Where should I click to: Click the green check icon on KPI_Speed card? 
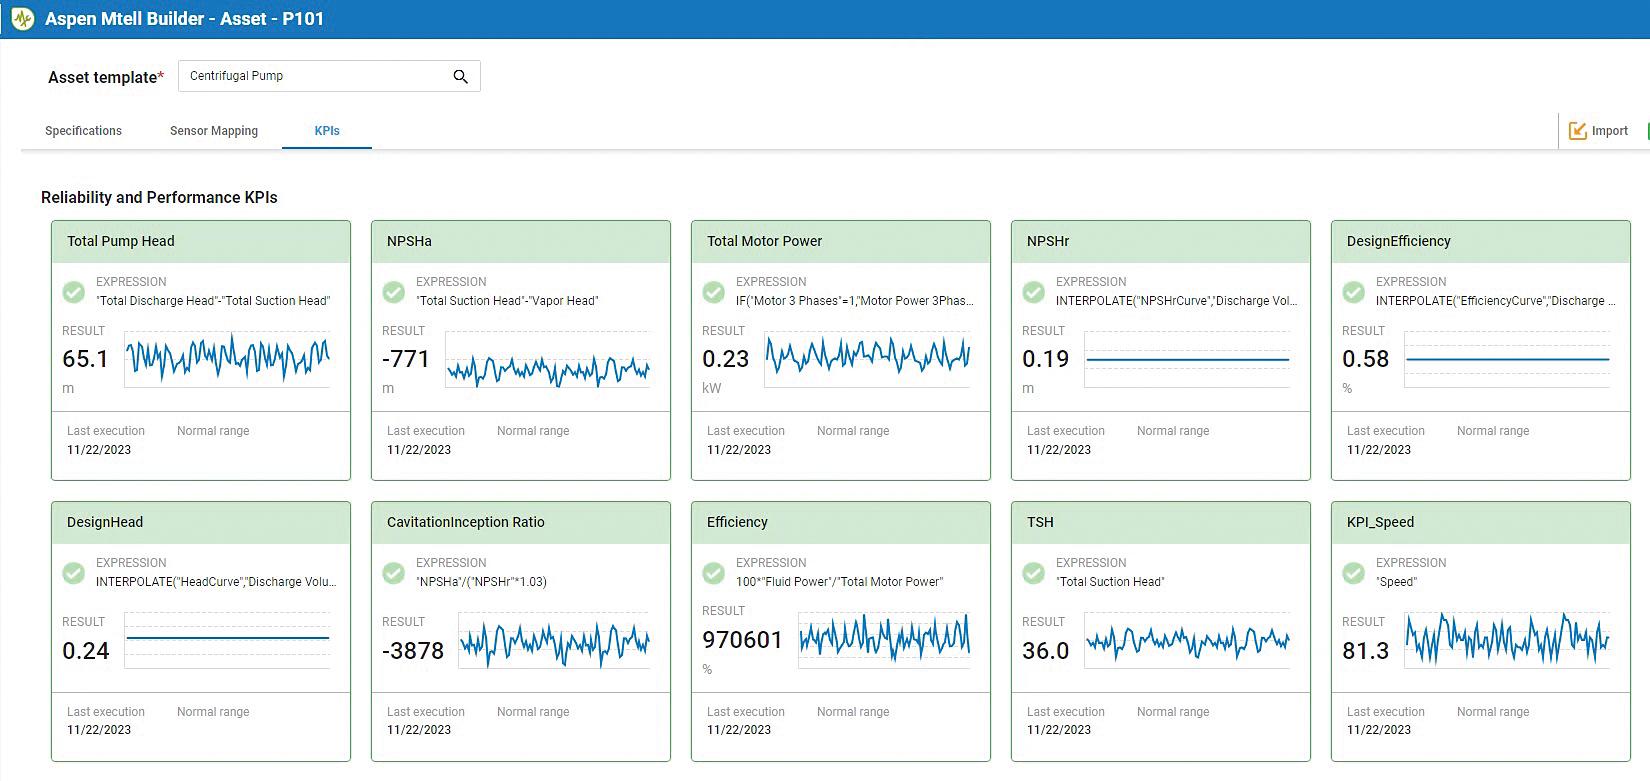pos(1354,573)
